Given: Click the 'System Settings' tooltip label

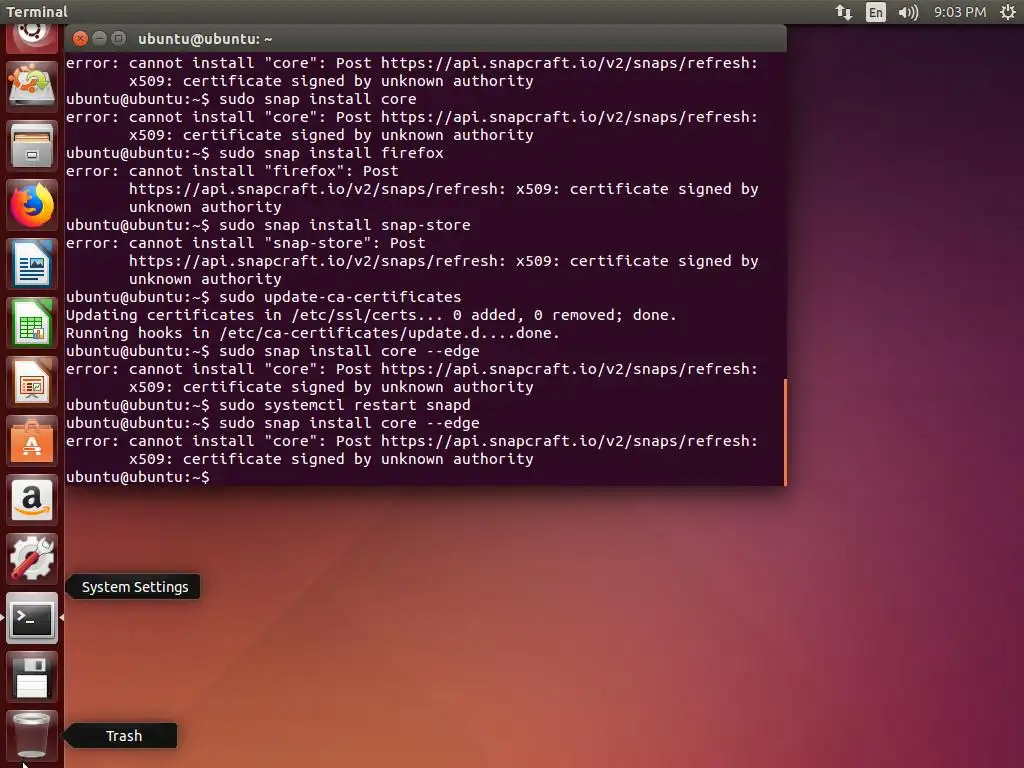Looking at the screenshot, I should pos(135,587).
